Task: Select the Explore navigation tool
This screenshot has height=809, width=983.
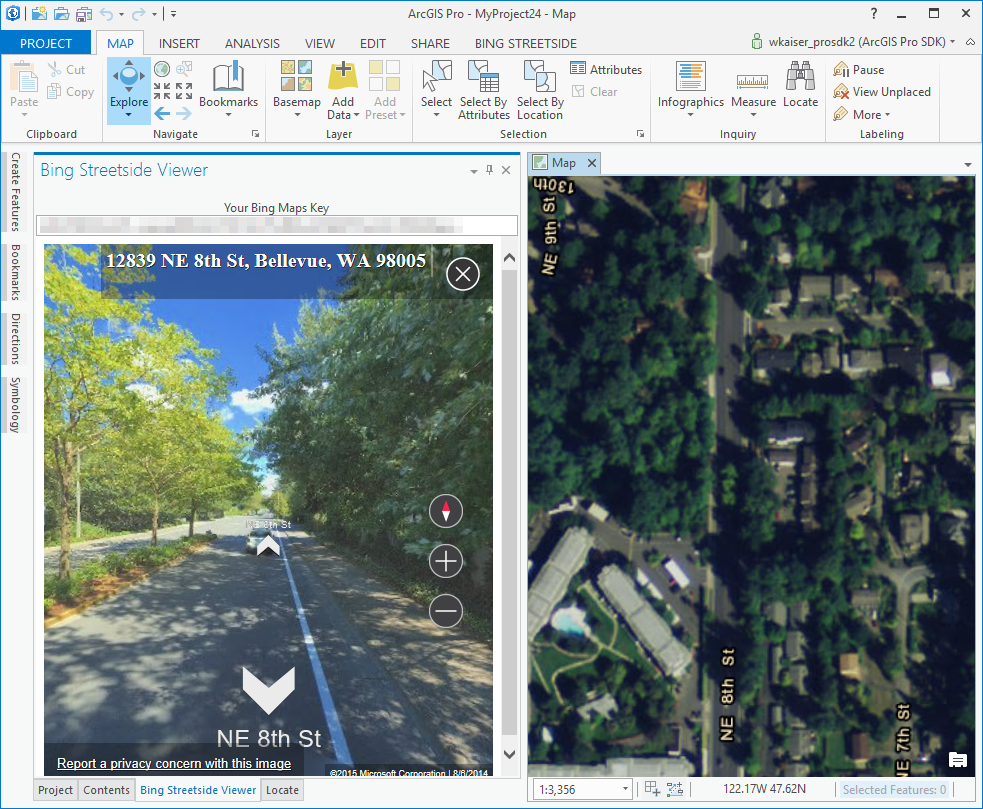Action: tap(129, 83)
